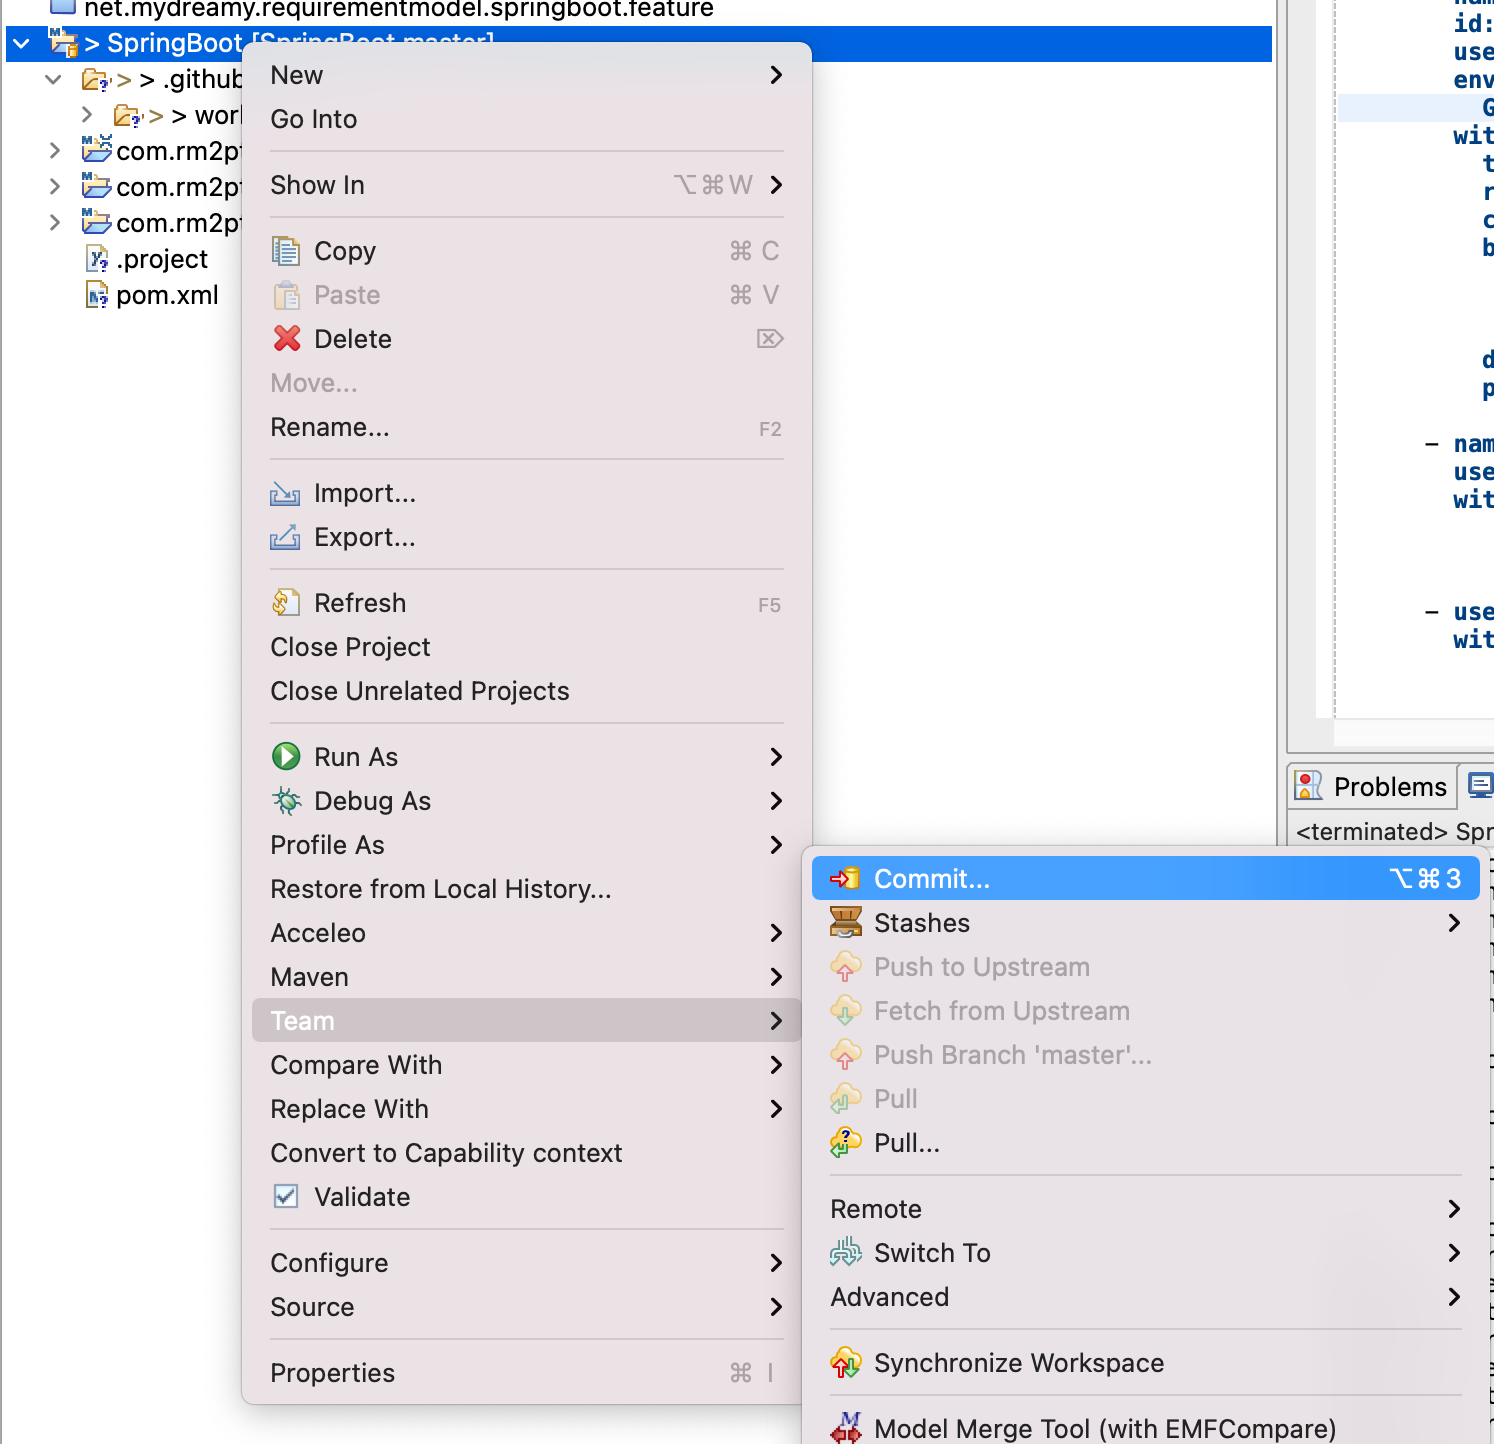Click the Debug As bug icon

point(286,800)
